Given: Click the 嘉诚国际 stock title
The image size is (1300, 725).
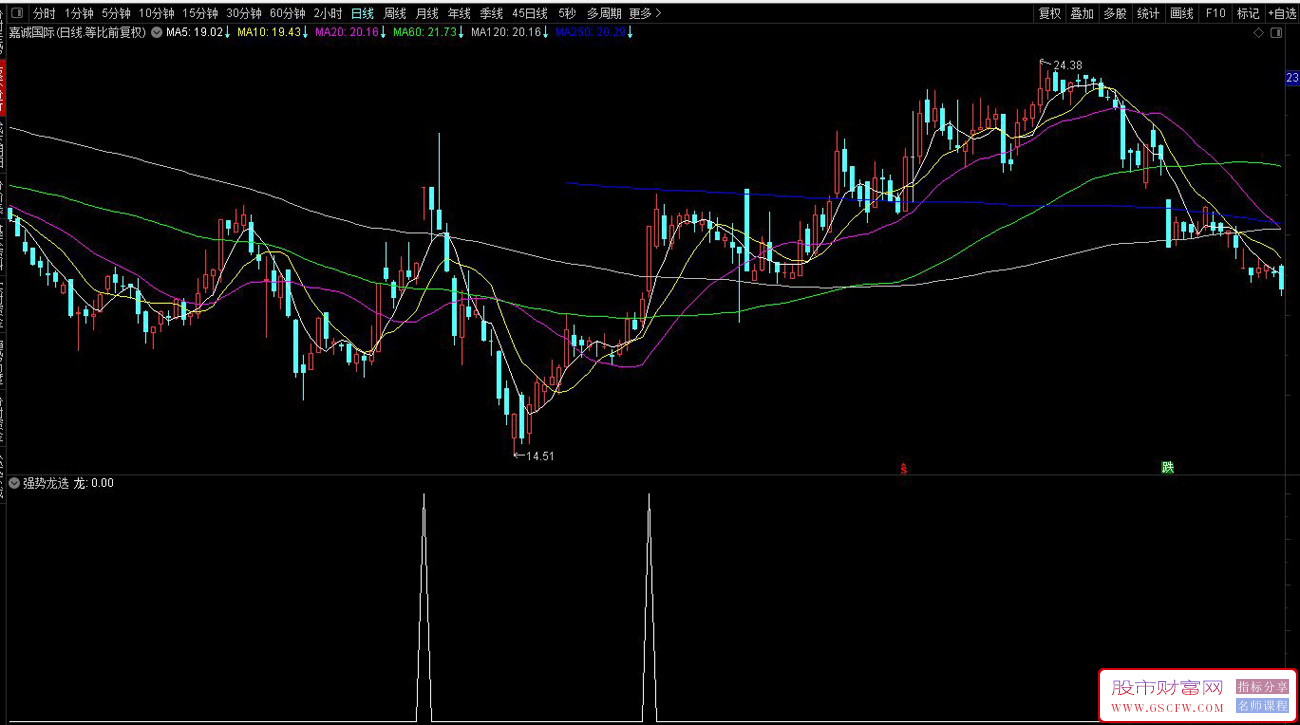Looking at the screenshot, I should 33,33.
